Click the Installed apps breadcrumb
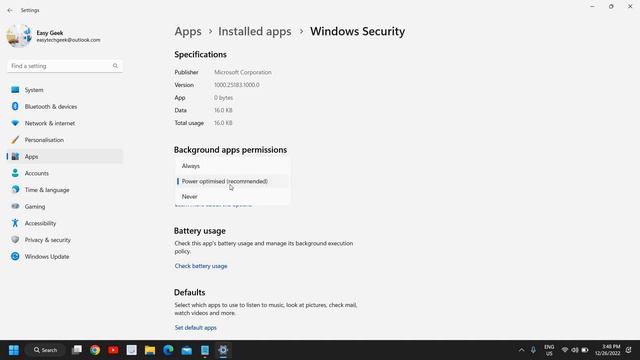This screenshot has width=640, height=360. pyautogui.click(x=255, y=31)
